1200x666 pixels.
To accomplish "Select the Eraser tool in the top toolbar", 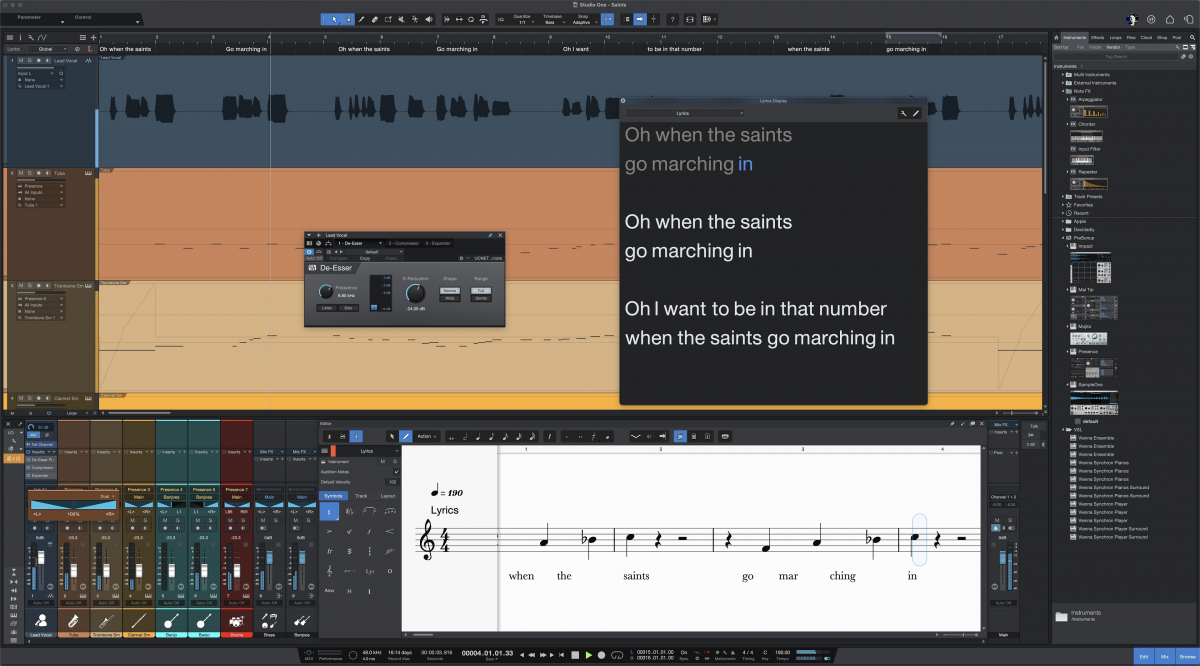I will point(375,19).
